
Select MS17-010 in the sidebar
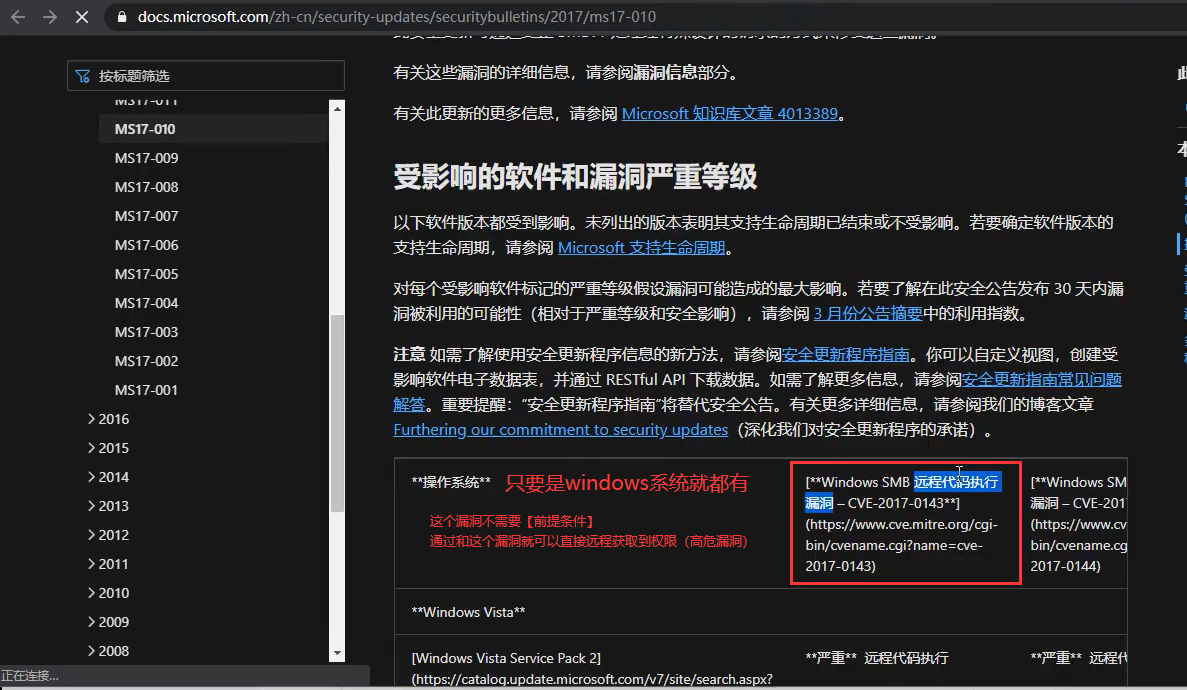pos(145,129)
